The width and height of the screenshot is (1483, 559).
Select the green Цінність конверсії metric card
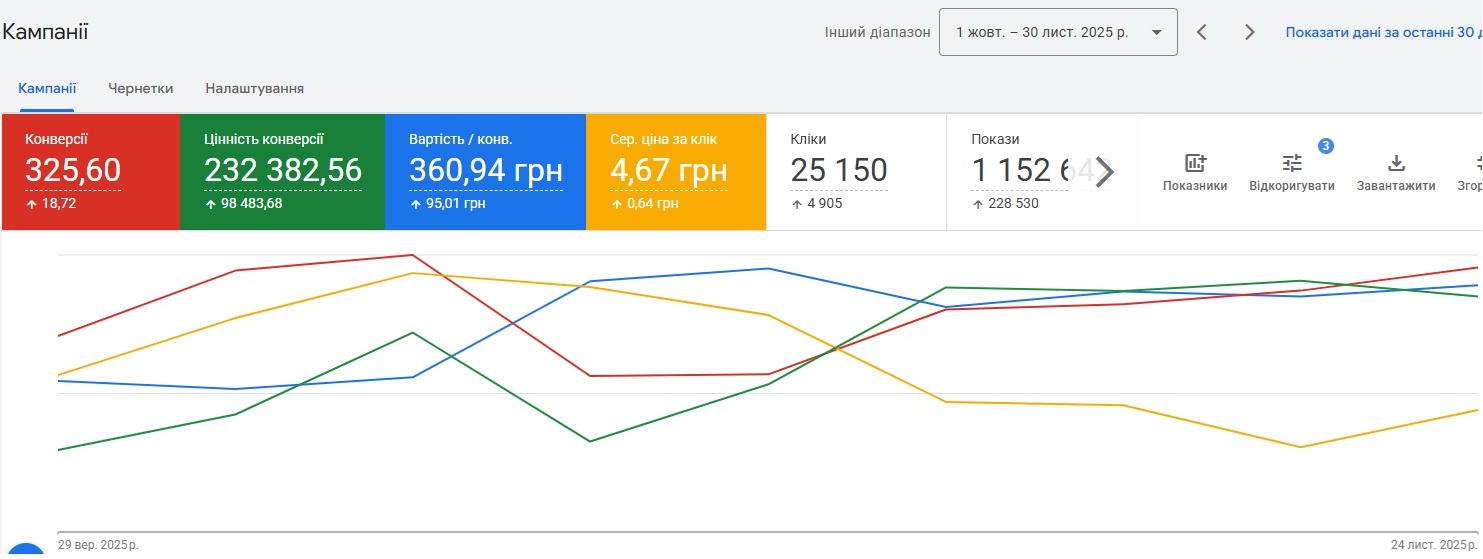(282, 172)
